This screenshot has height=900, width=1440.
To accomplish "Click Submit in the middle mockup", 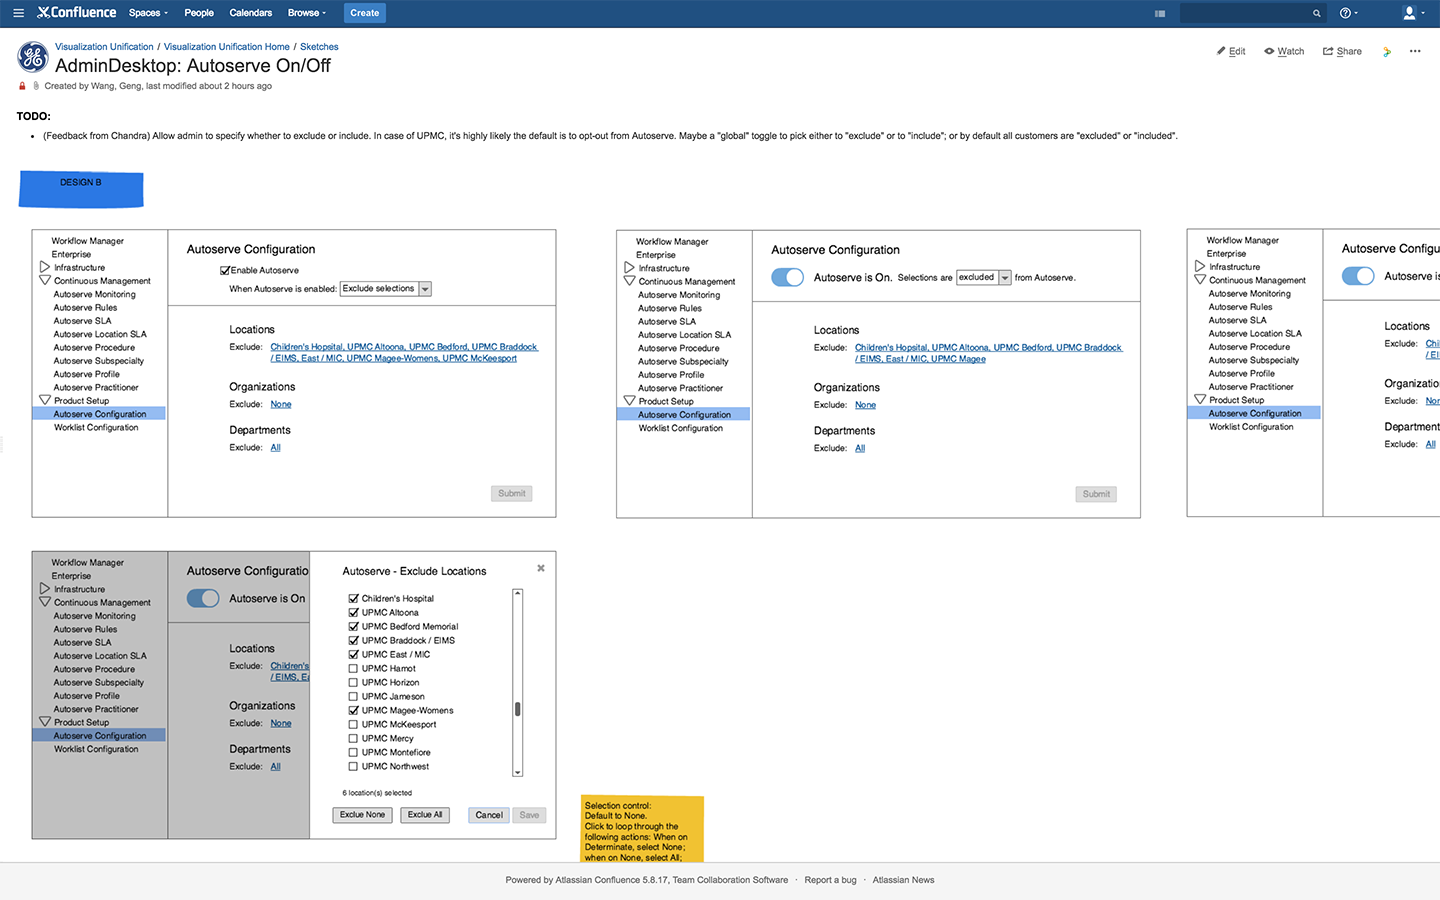I will (x=1096, y=494).
